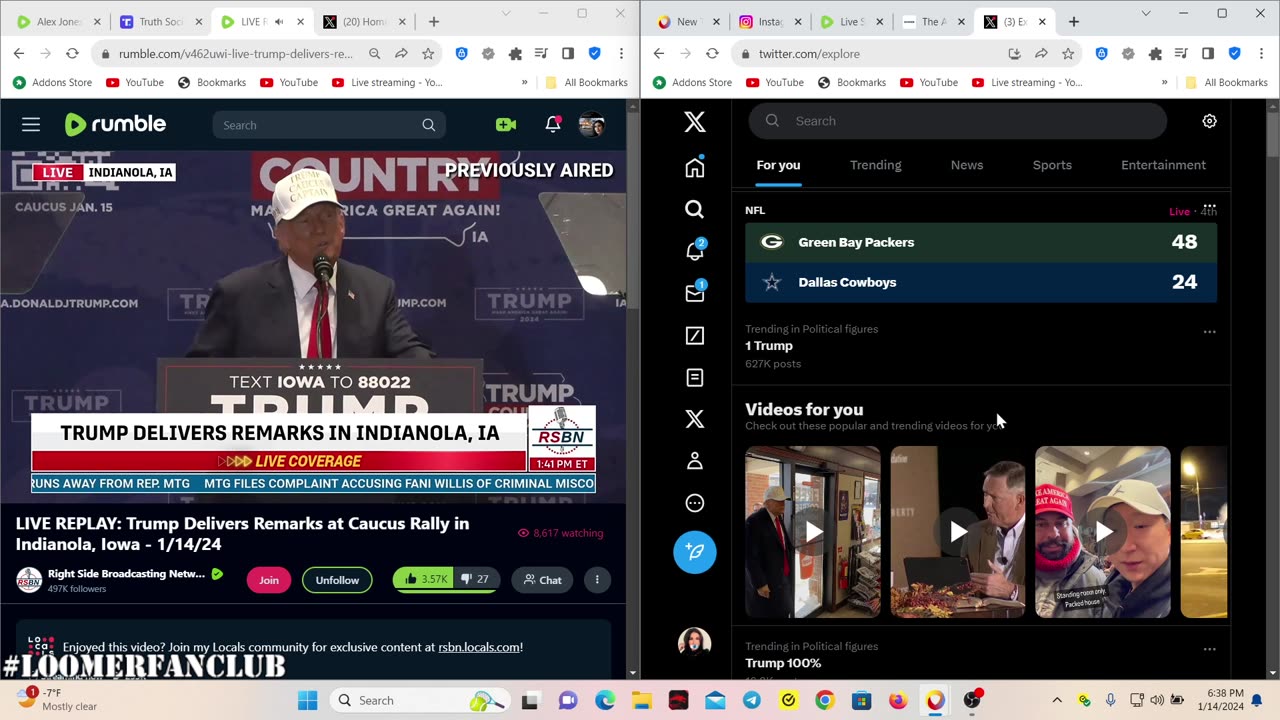Open X account avatar at sidebar bottom

click(x=694, y=642)
